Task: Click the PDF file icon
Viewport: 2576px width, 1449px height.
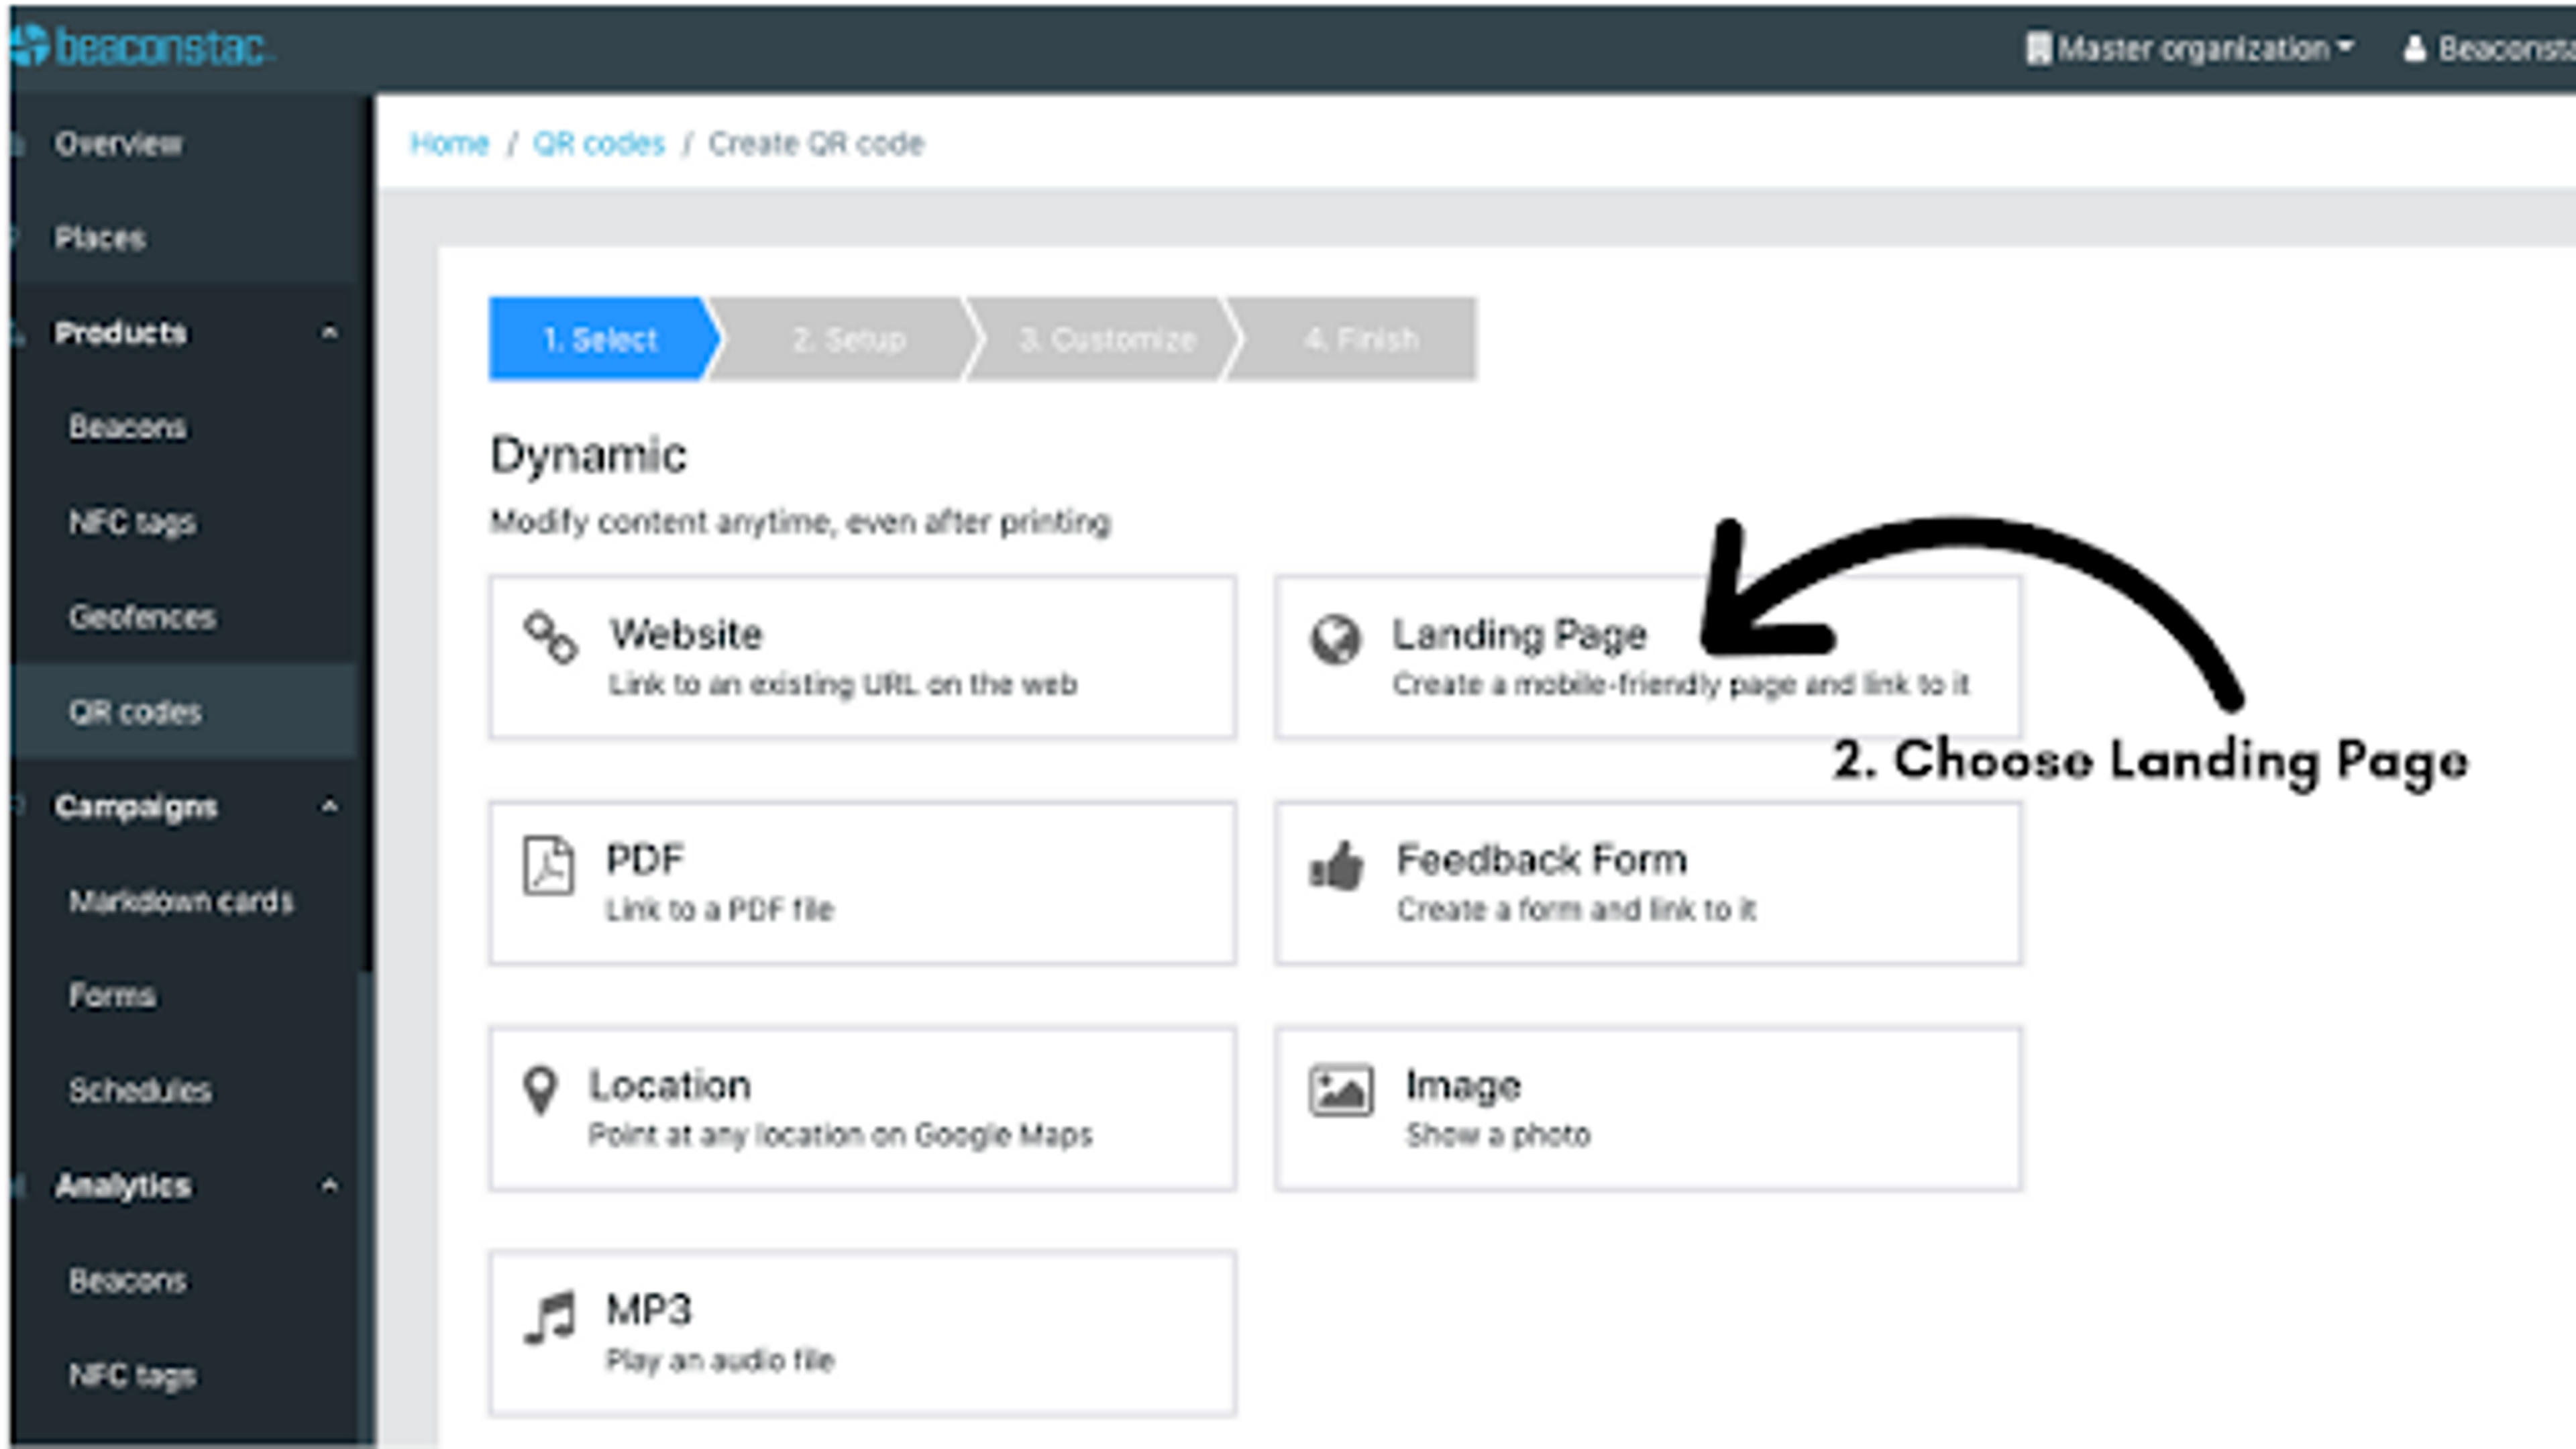Action: point(549,865)
